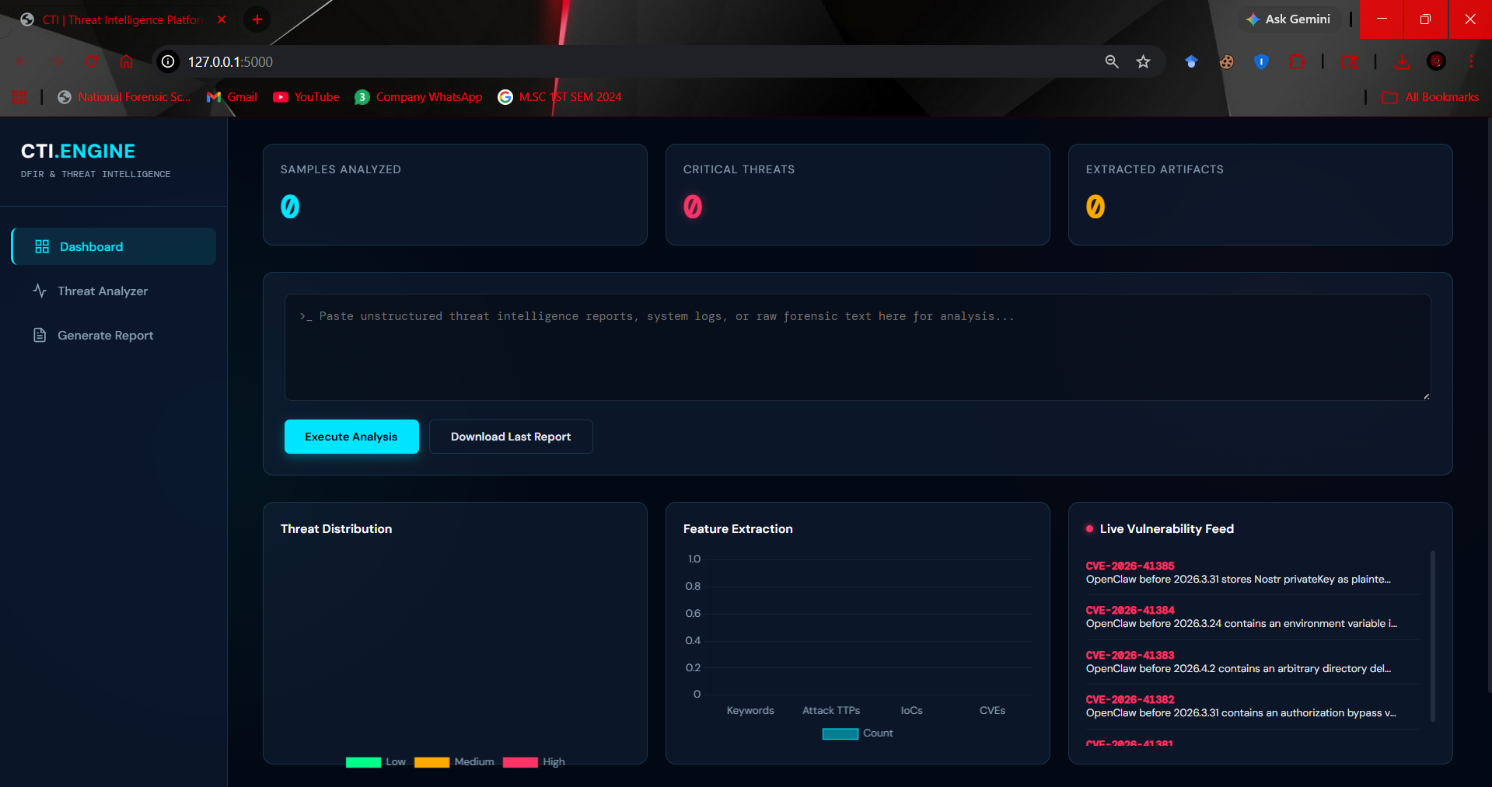
Task: Toggle the High series in the legend
Action: pos(534,762)
